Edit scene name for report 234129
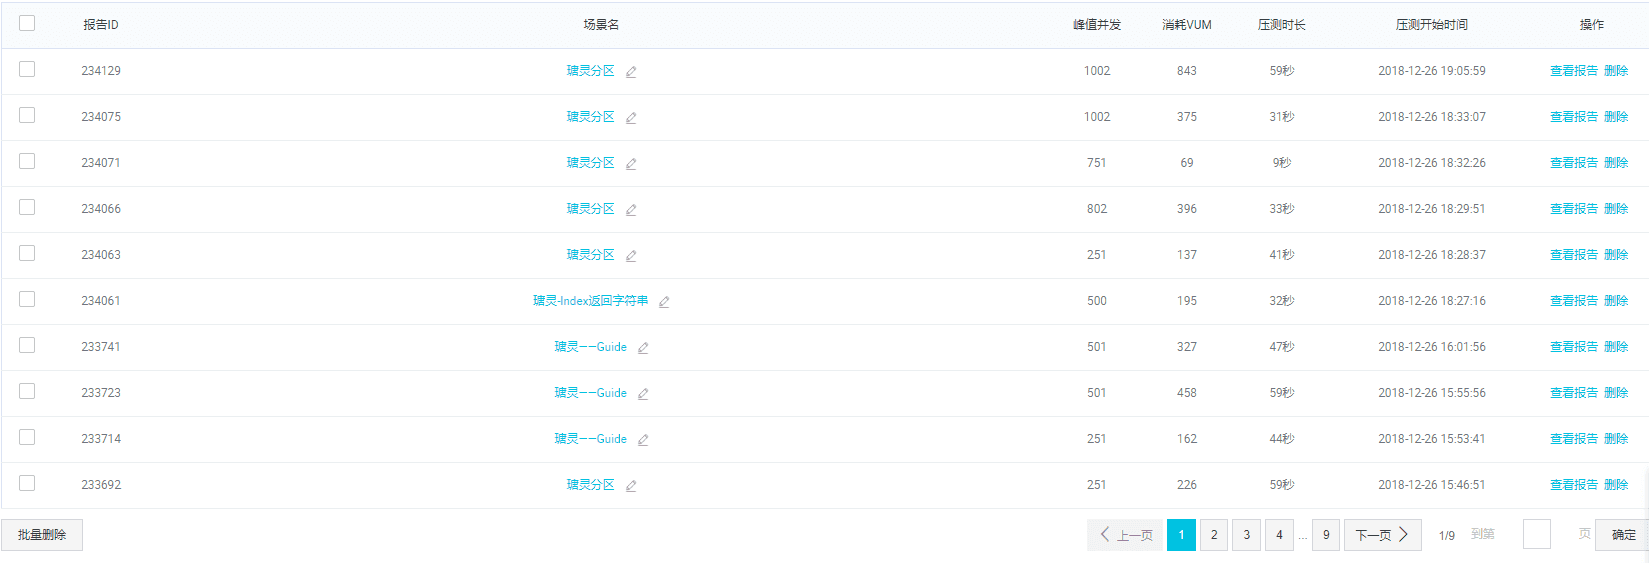 pos(631,72)
